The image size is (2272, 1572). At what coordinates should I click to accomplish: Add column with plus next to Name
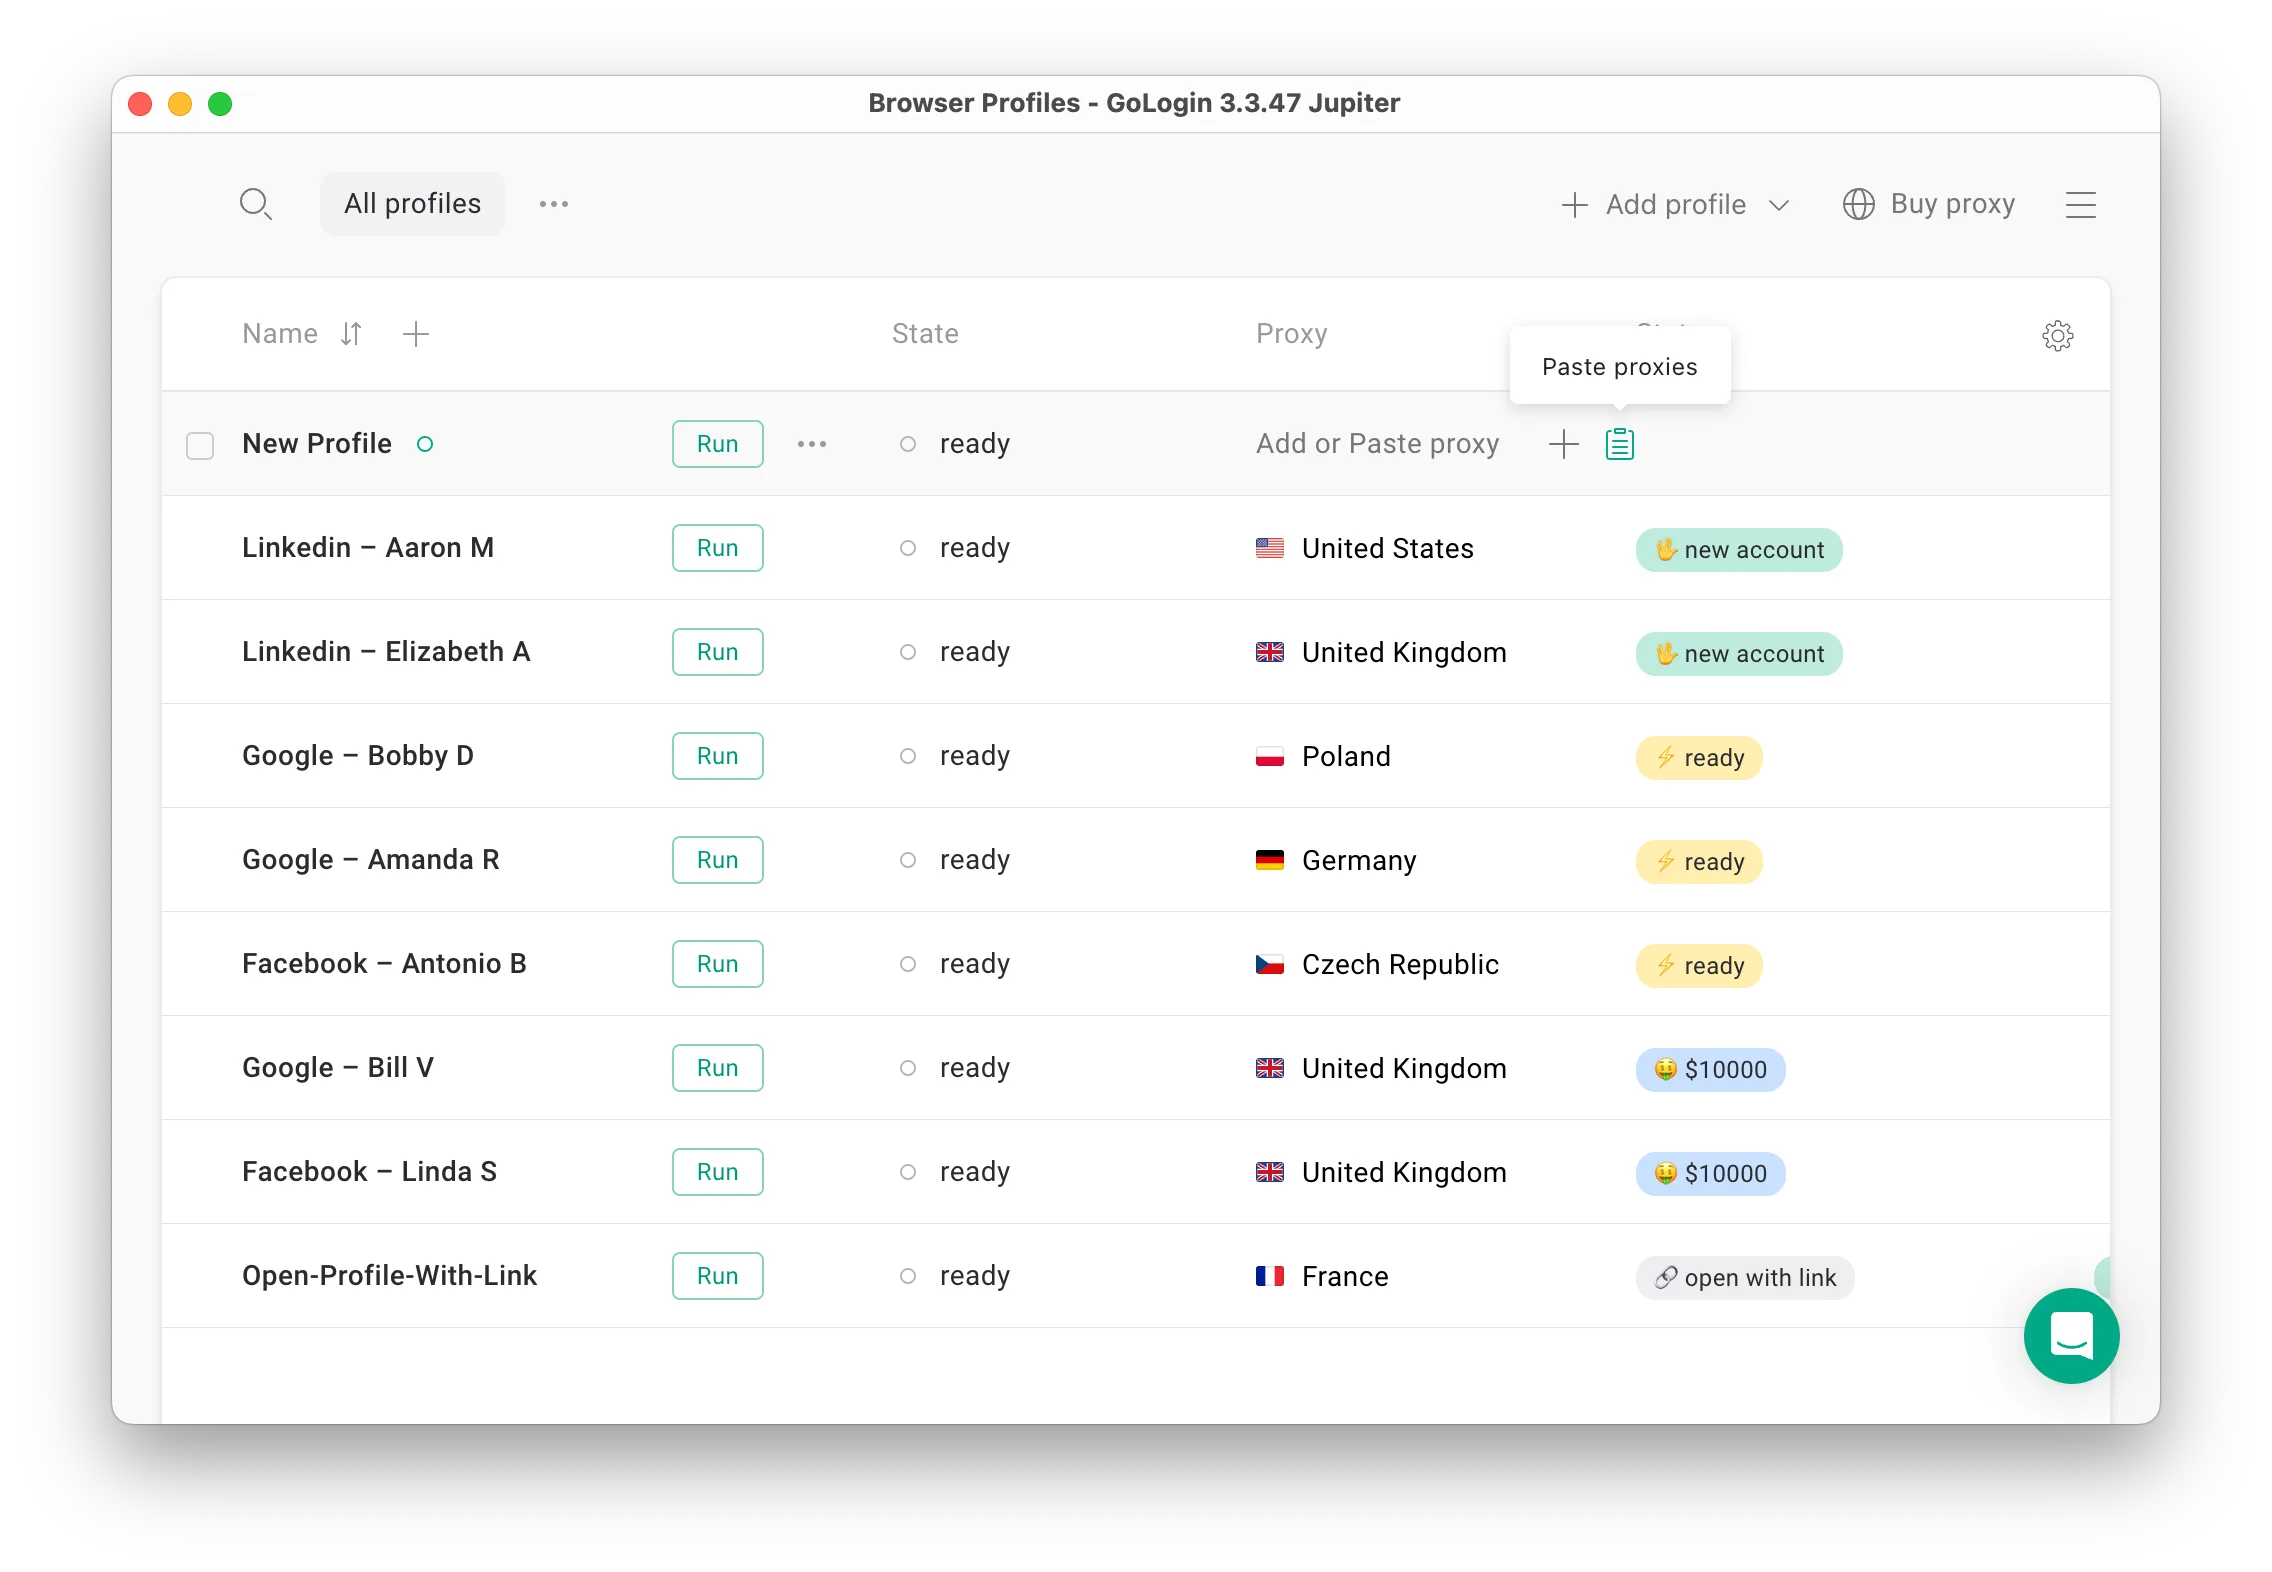(416, 334)
